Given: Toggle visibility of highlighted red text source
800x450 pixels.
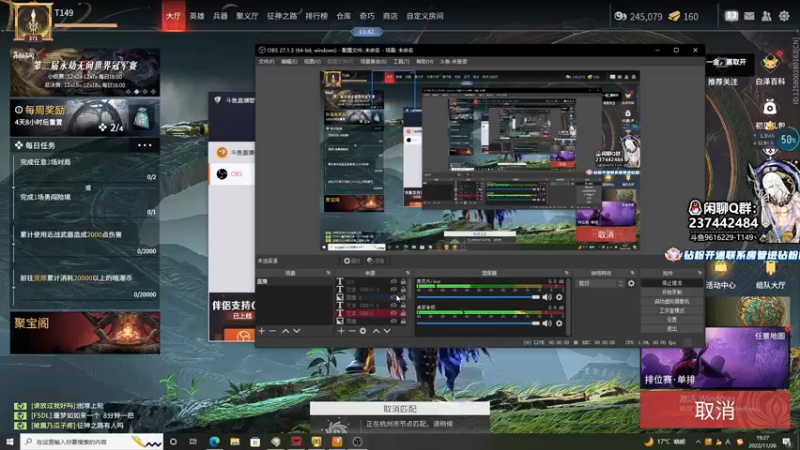Looking at the screenshot, I should click(x=393, y=313).
